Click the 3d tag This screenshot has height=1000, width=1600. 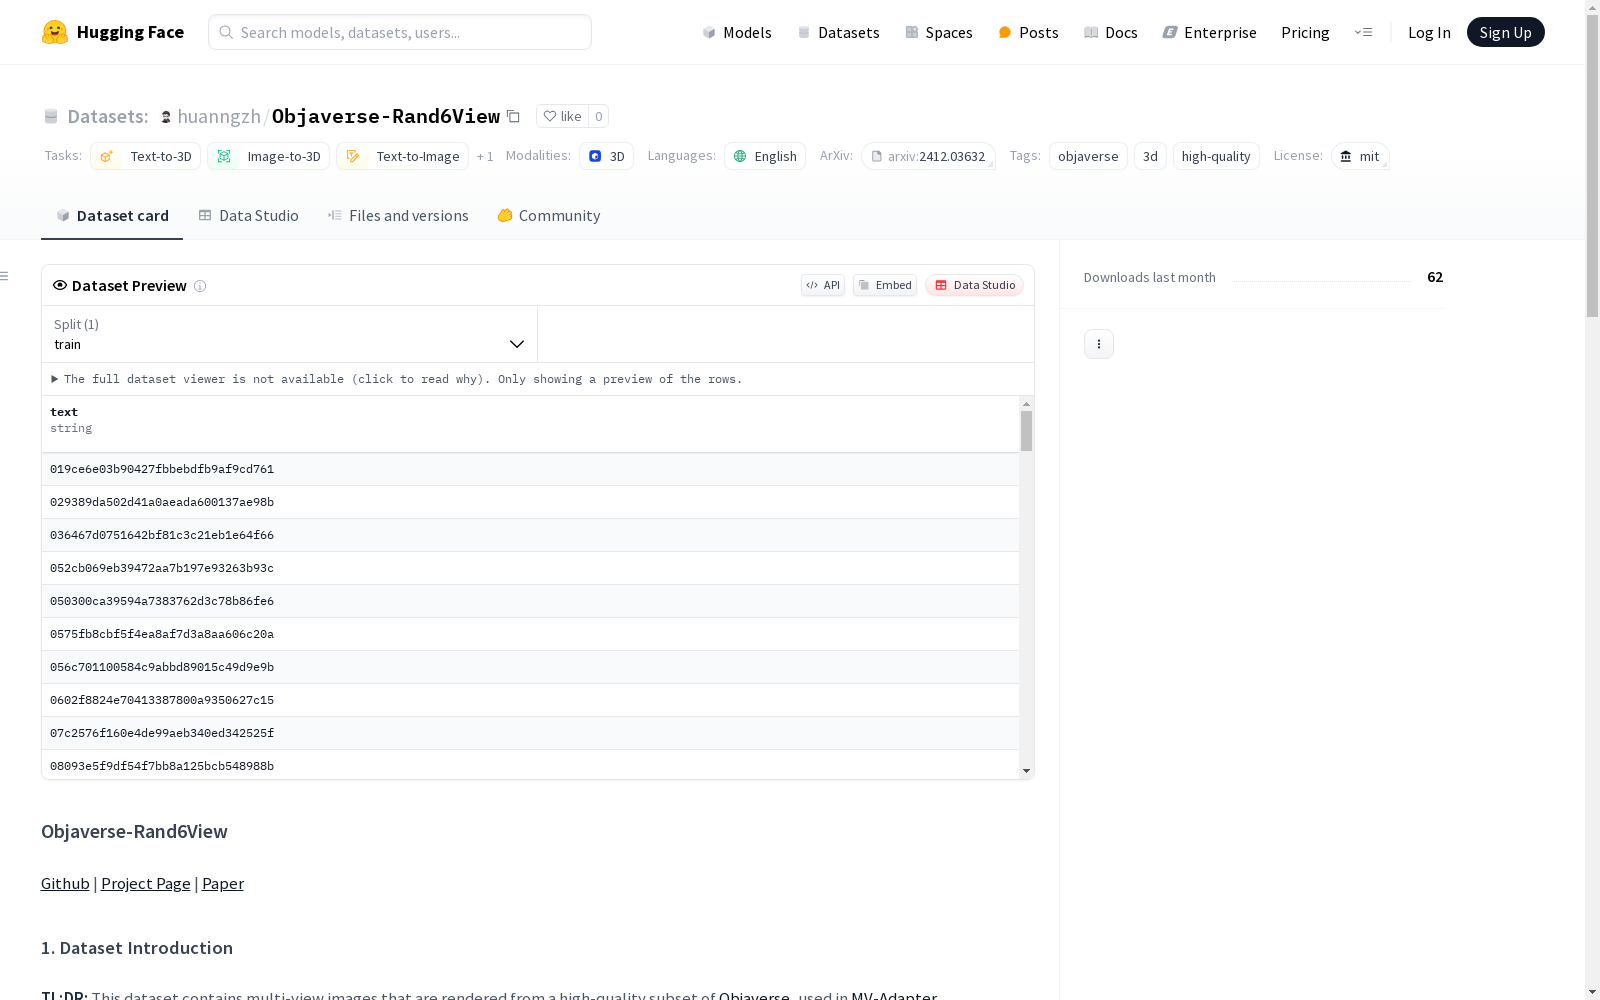coord(1150,156)
